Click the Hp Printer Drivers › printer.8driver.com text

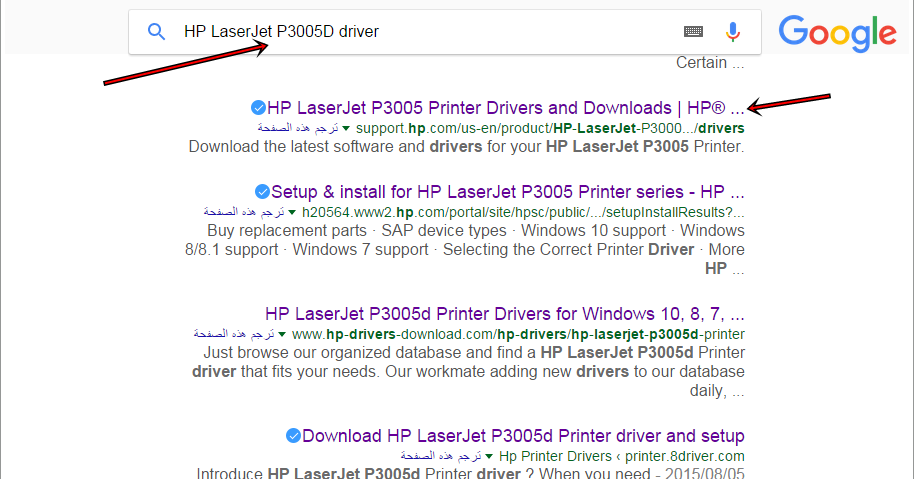[622, 456]
